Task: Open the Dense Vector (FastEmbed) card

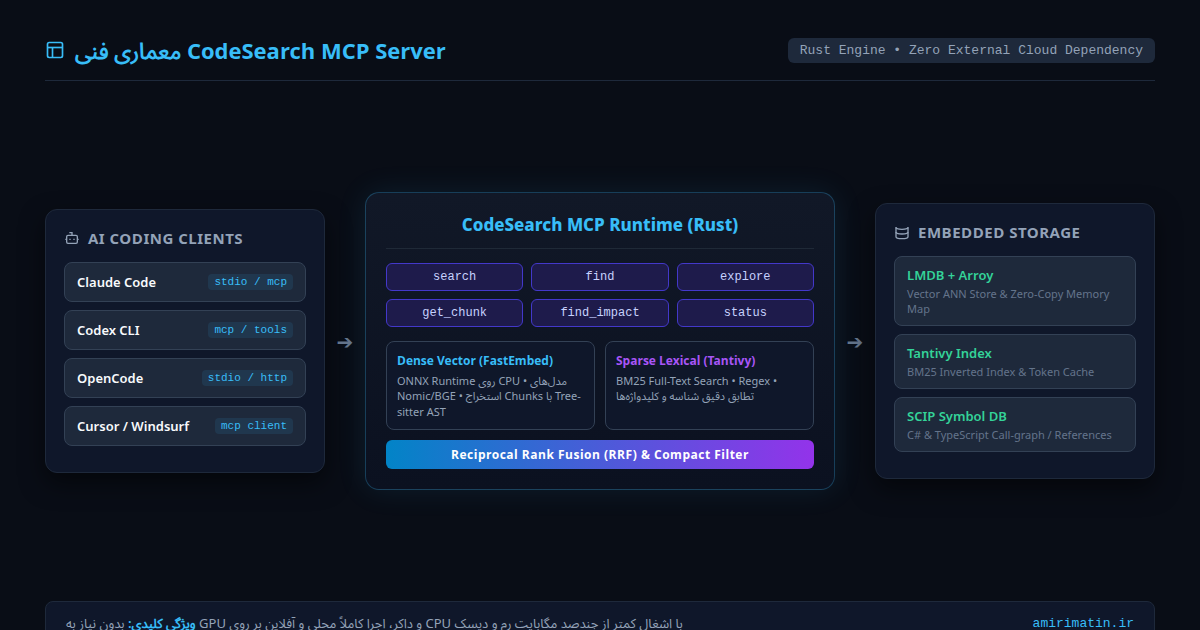Action: pyautogui.click(x=490, y=385)
